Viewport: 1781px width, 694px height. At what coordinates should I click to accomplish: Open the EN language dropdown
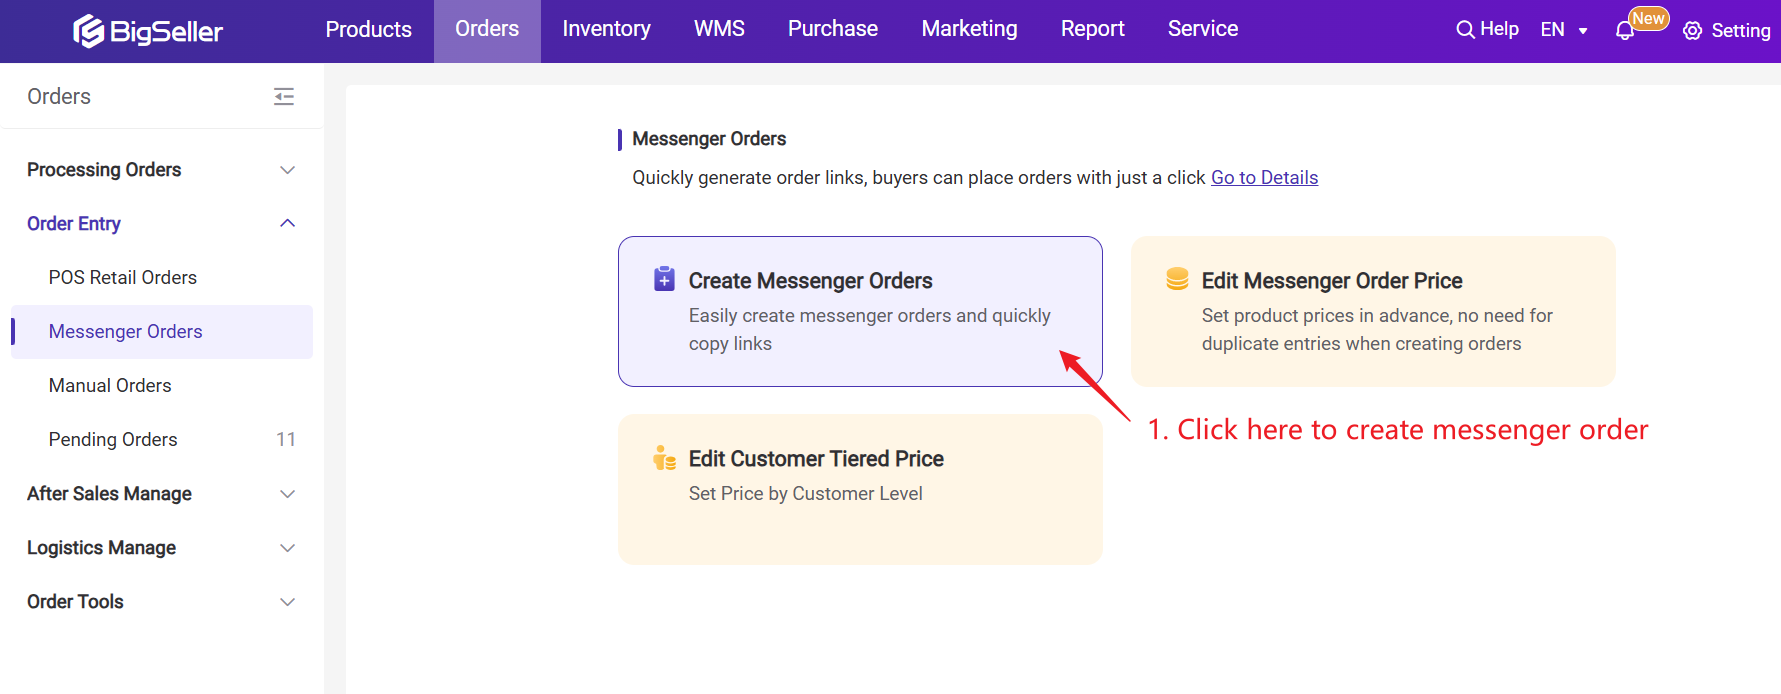1564,30
